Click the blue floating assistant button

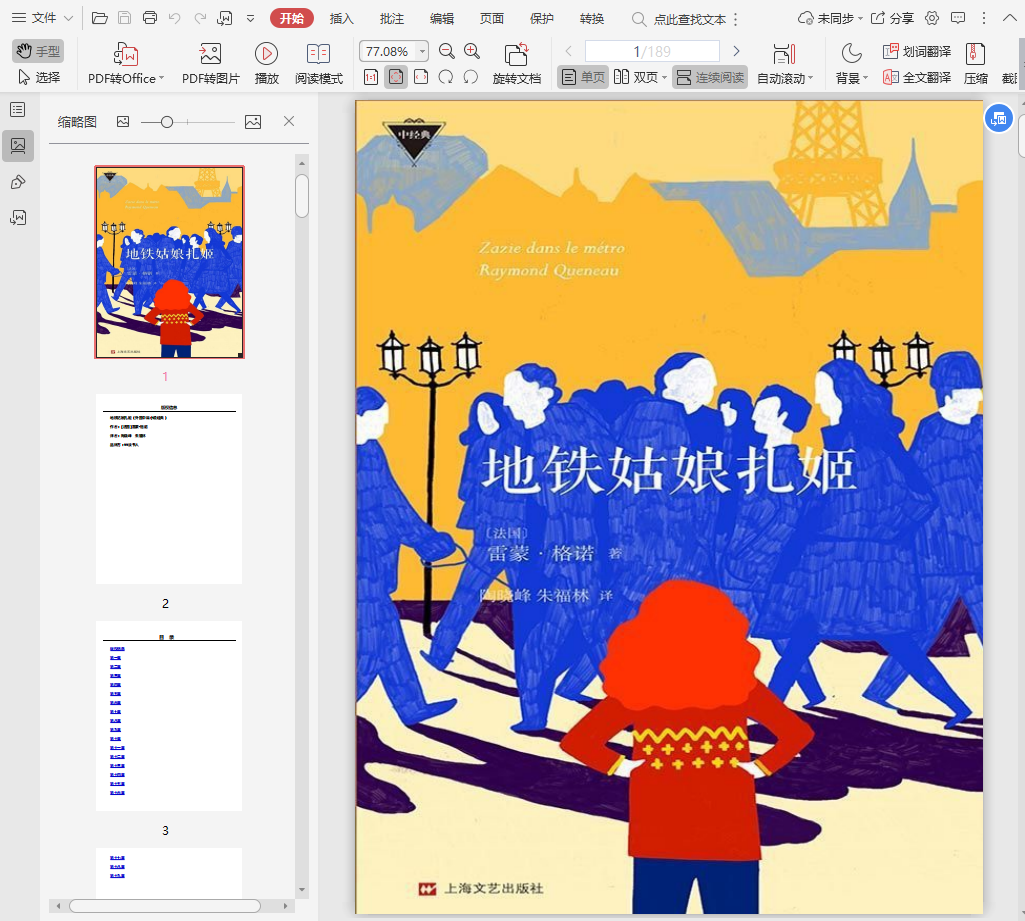(x=999, y=118)
